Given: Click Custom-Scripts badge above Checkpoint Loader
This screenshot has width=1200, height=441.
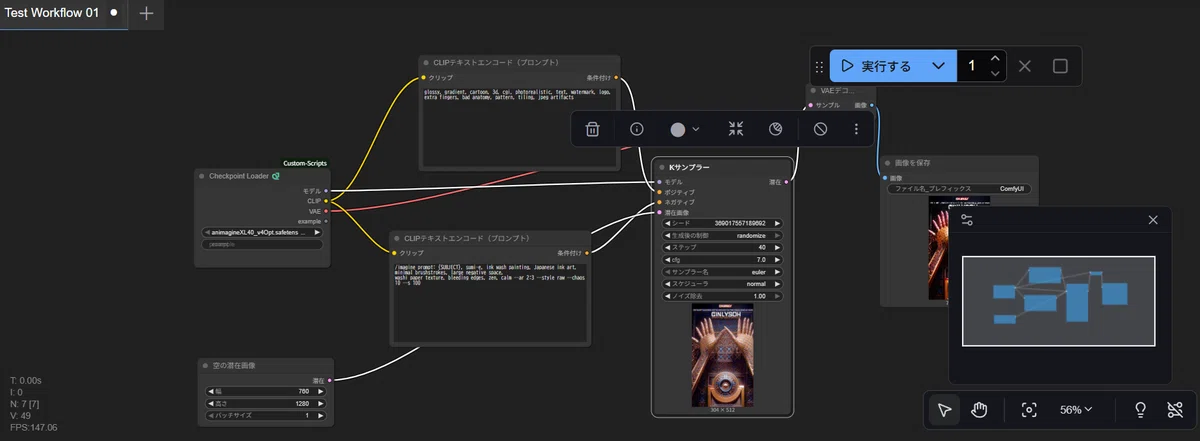Looking at the screenshot, I should point(304,163).
